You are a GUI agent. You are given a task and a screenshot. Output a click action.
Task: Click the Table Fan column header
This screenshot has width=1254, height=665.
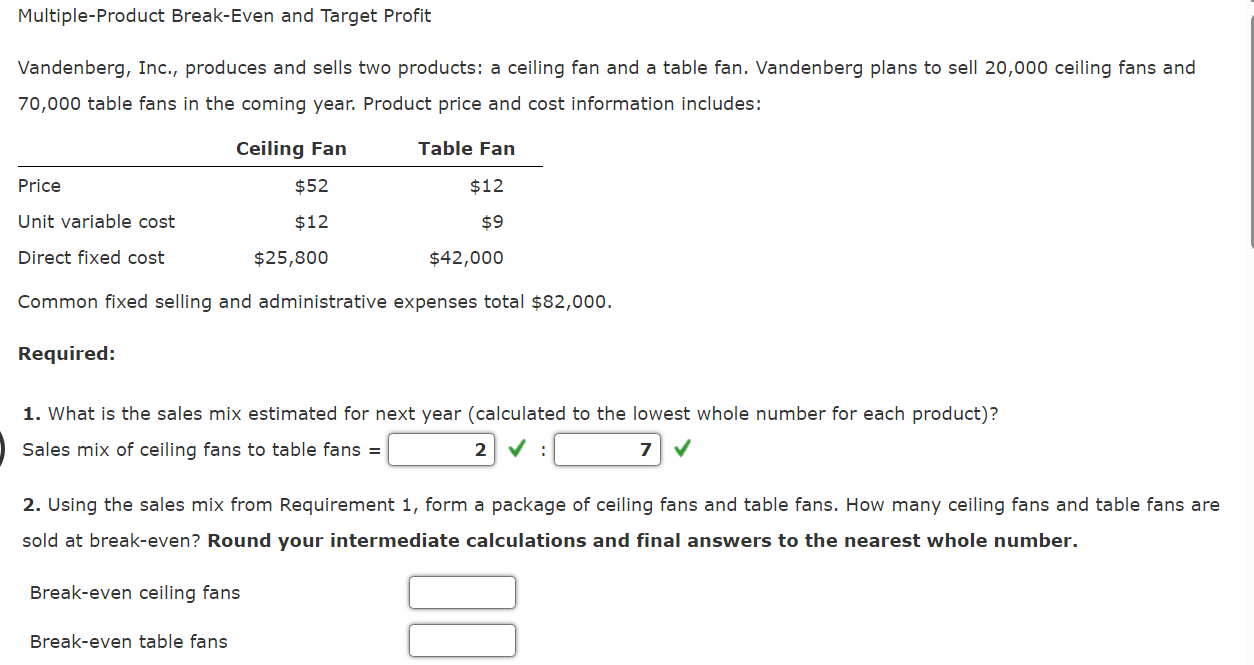[466, 148]
